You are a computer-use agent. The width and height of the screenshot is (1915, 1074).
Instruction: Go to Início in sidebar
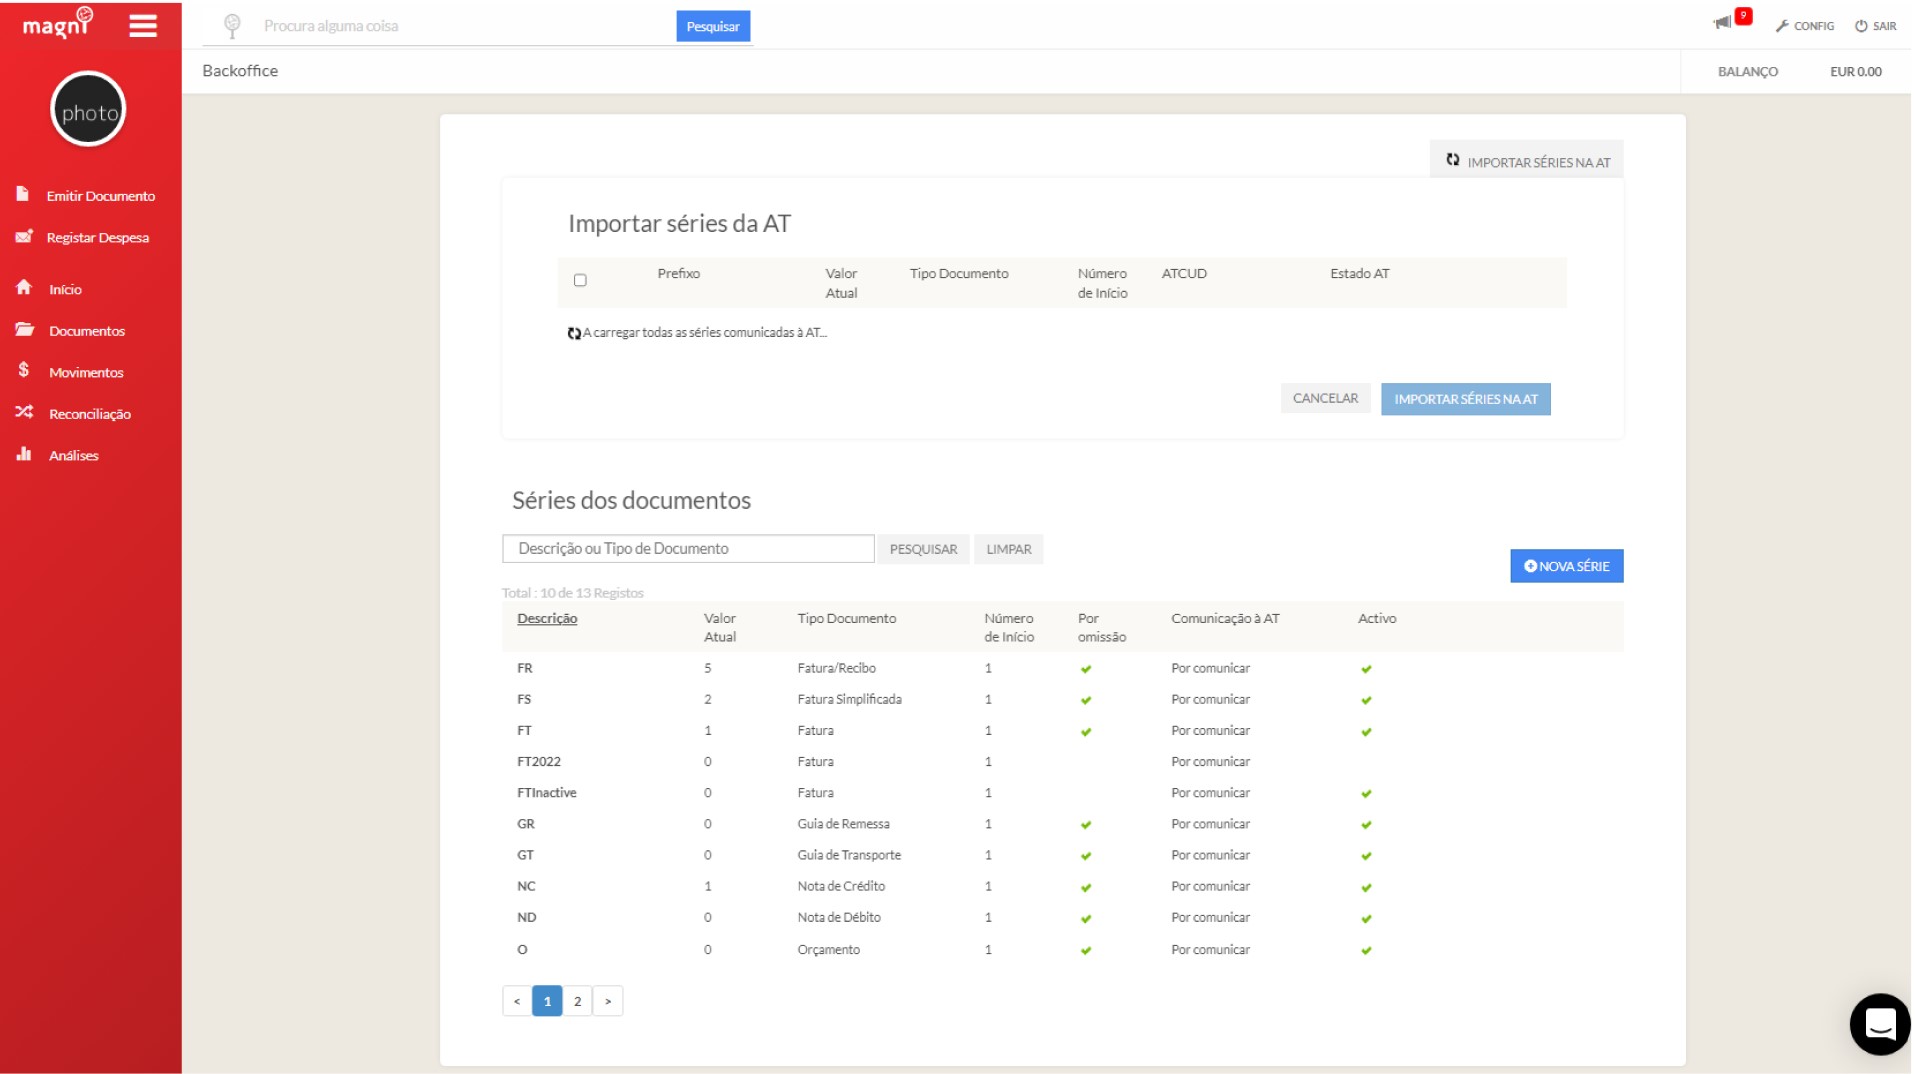(49, 289)
